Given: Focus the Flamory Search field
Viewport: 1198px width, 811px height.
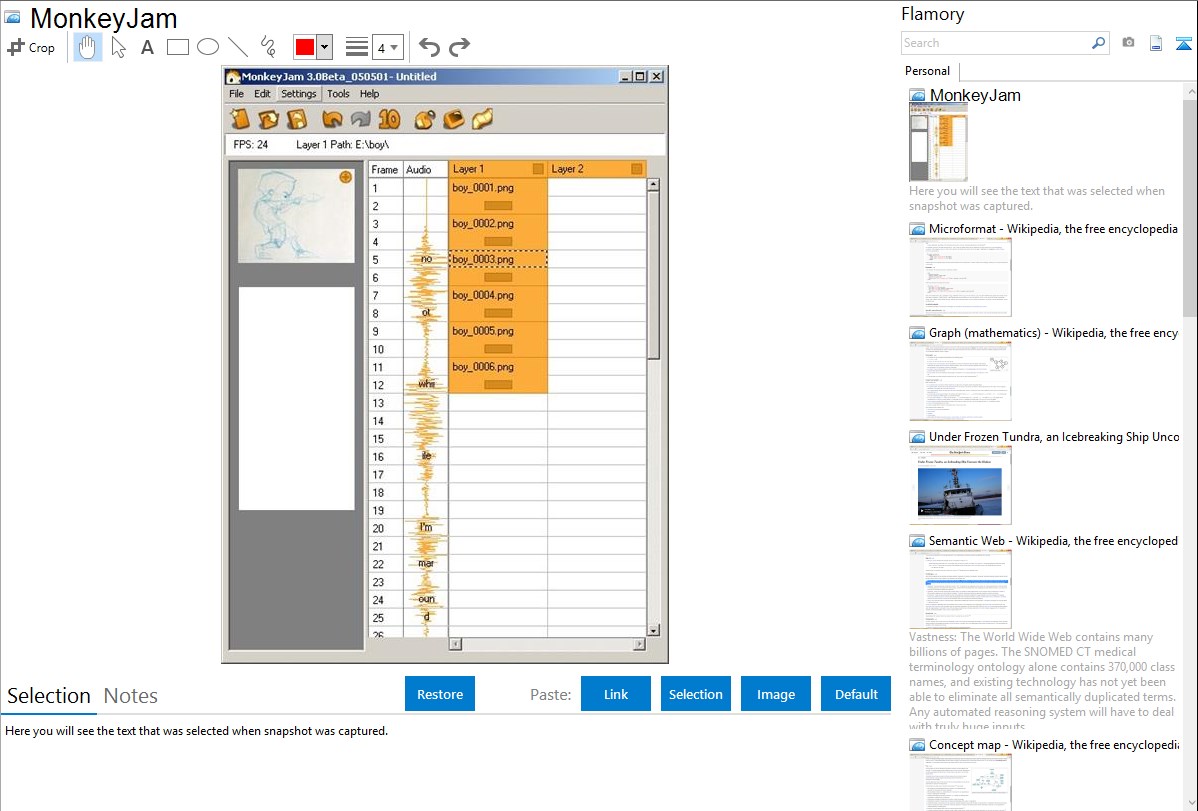Looking at the screenshot, I should pos(995,43).
